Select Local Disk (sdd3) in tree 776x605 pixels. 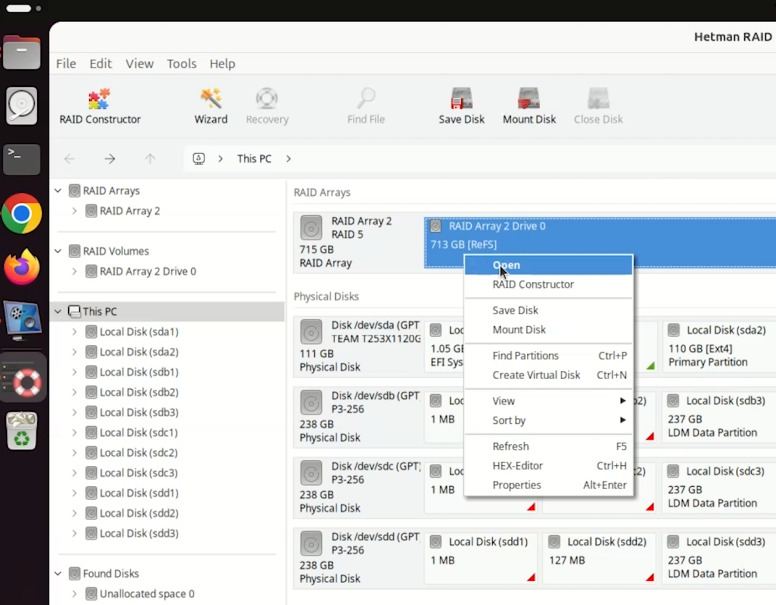click(139, 533)
